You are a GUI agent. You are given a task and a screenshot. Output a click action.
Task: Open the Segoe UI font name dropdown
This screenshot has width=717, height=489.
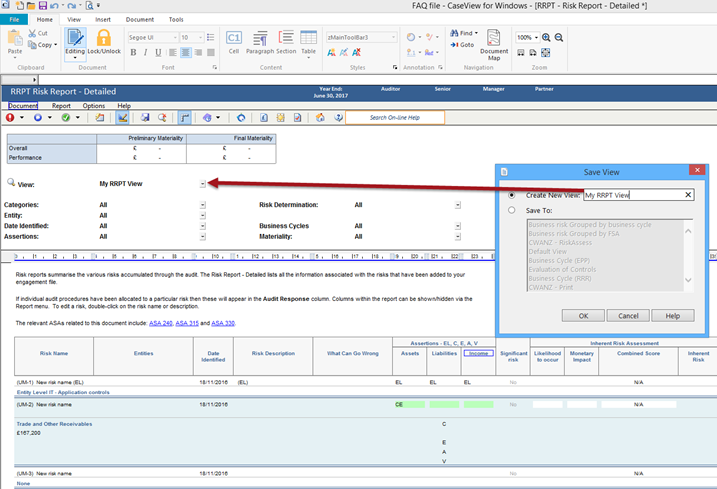[175, 38]
